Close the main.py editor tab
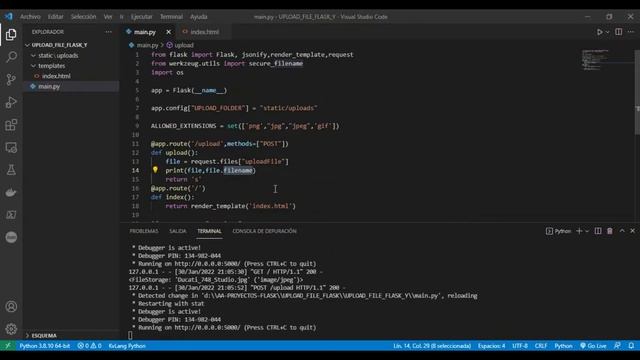 pos(169,32)
